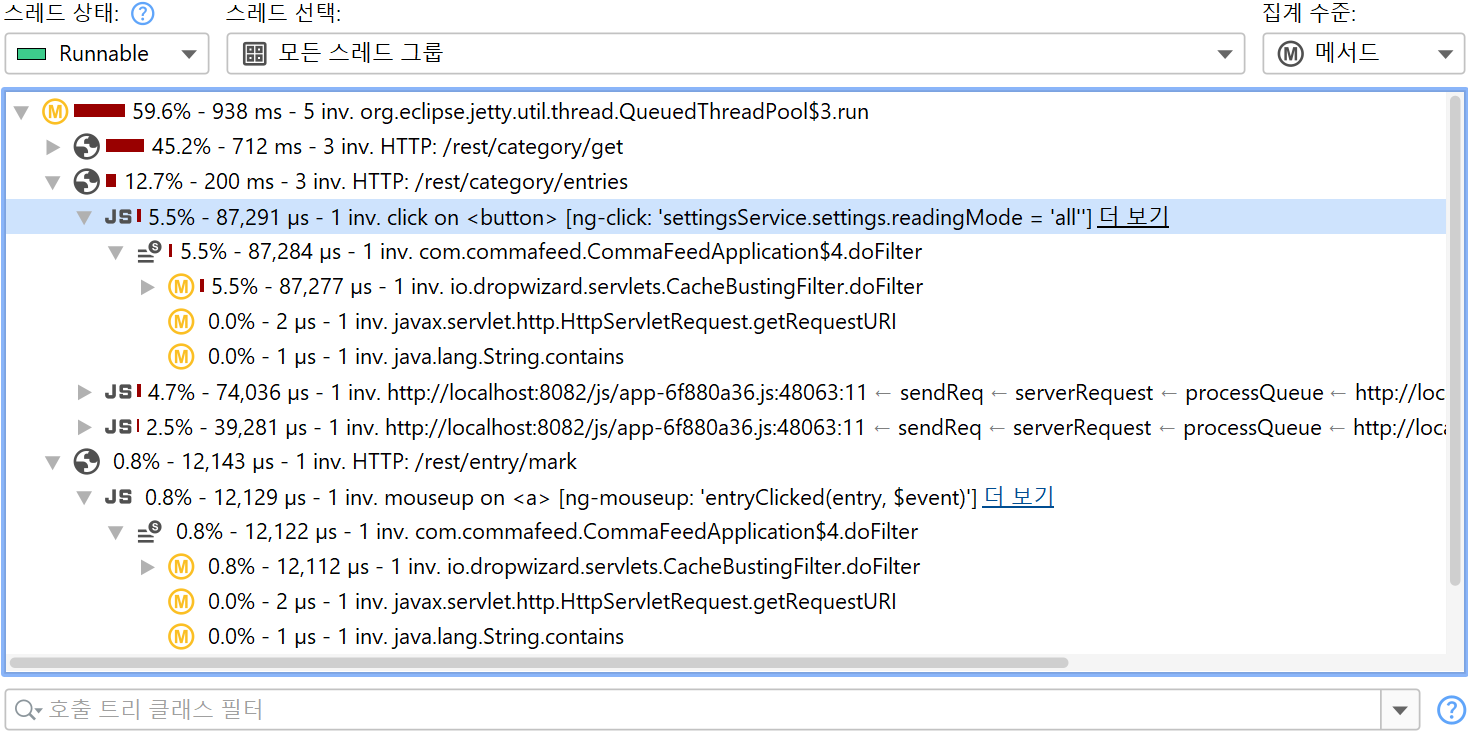
Task: Click the JS icon on the 74,036 μs row
Action: (x=118, y=393)
